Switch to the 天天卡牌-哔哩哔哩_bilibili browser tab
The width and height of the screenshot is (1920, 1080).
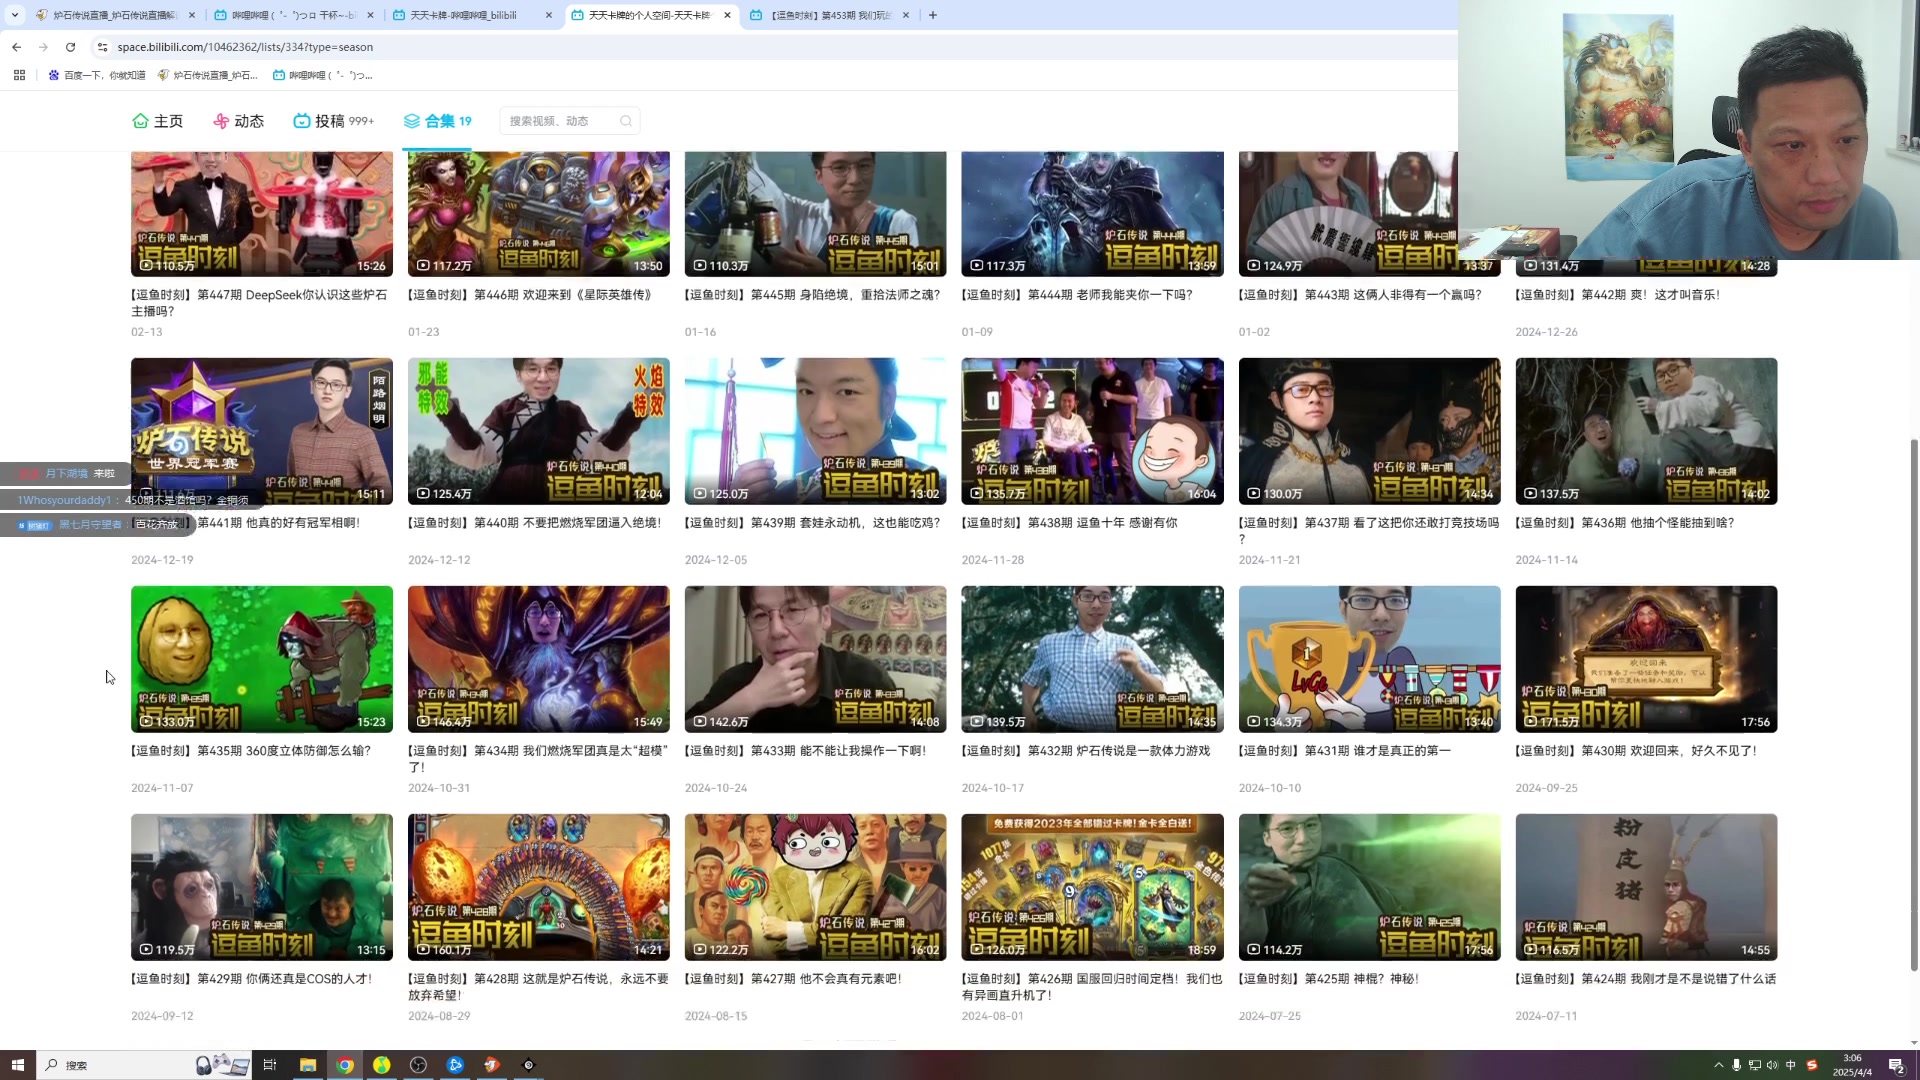coord(470,15)
